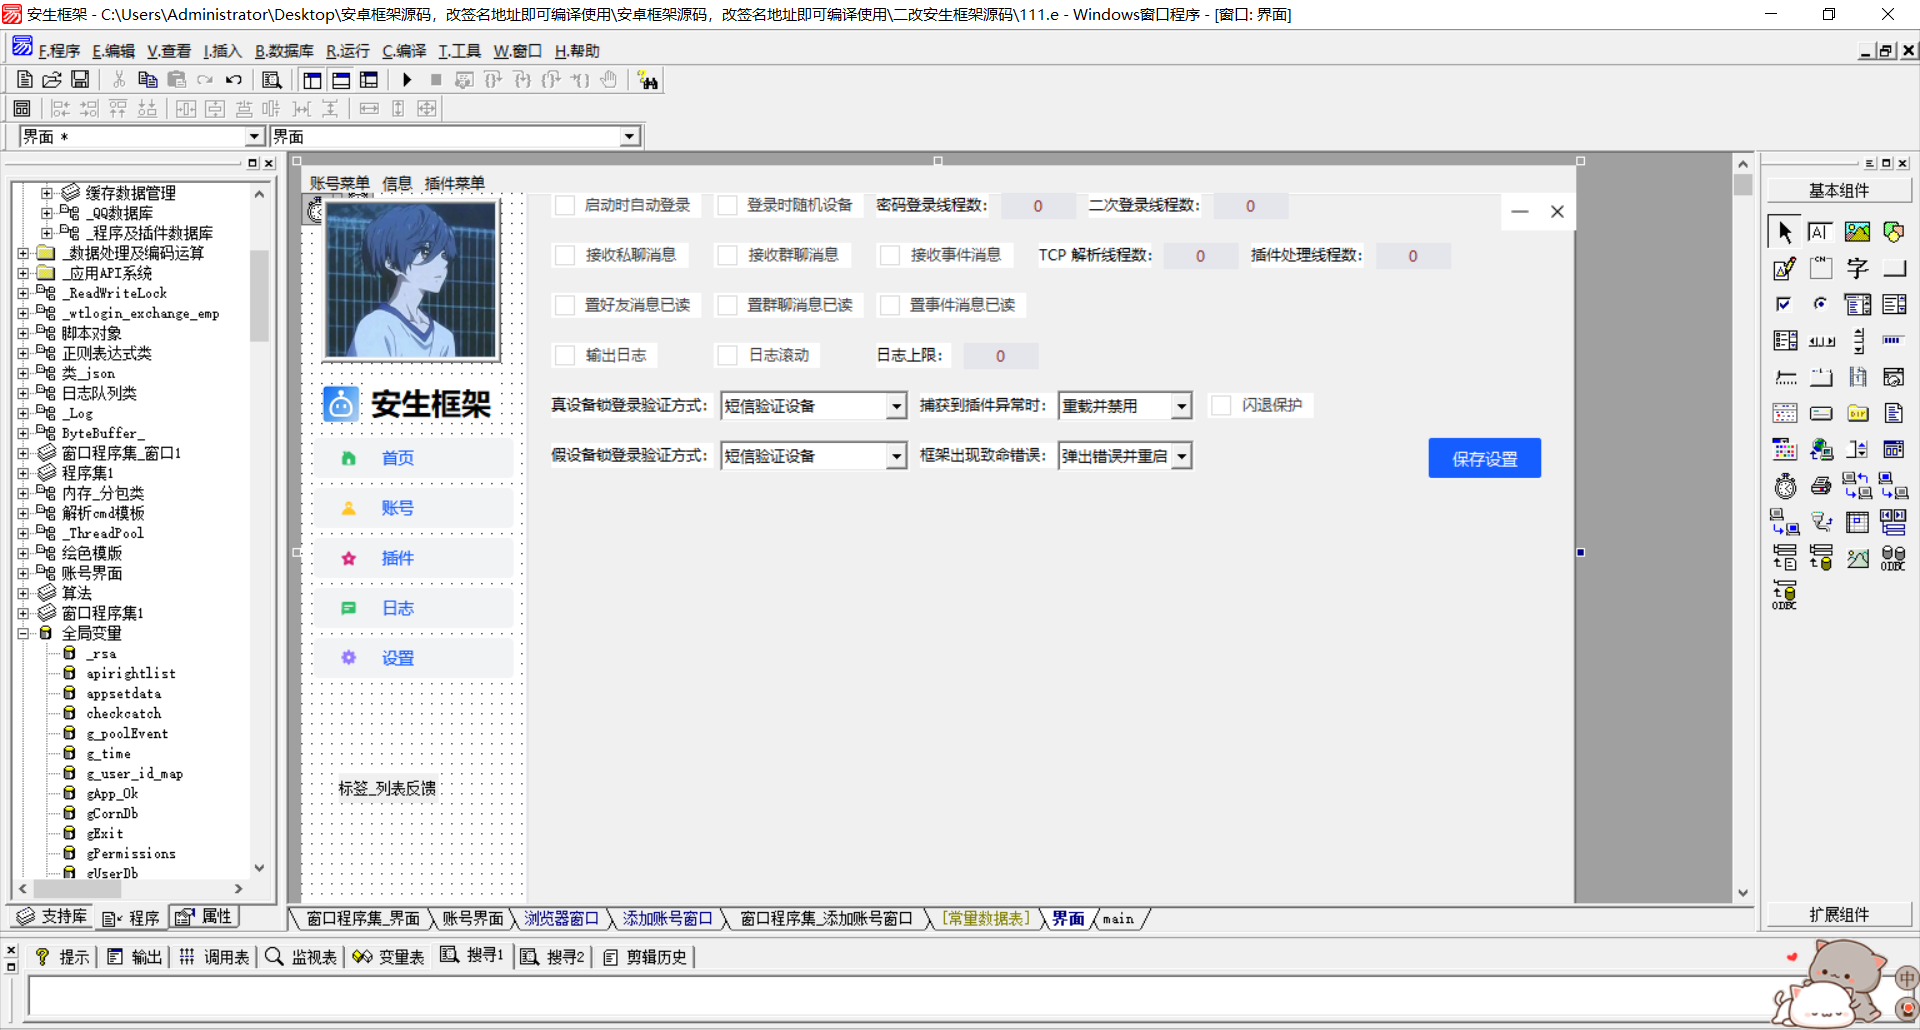Enable the 启动时自动登录 checkbox

point(566,205)
